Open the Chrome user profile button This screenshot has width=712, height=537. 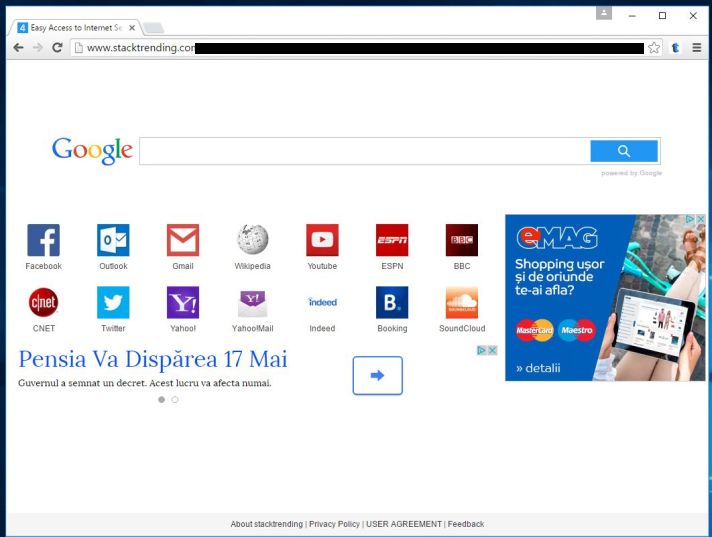(x=603, y=14)
